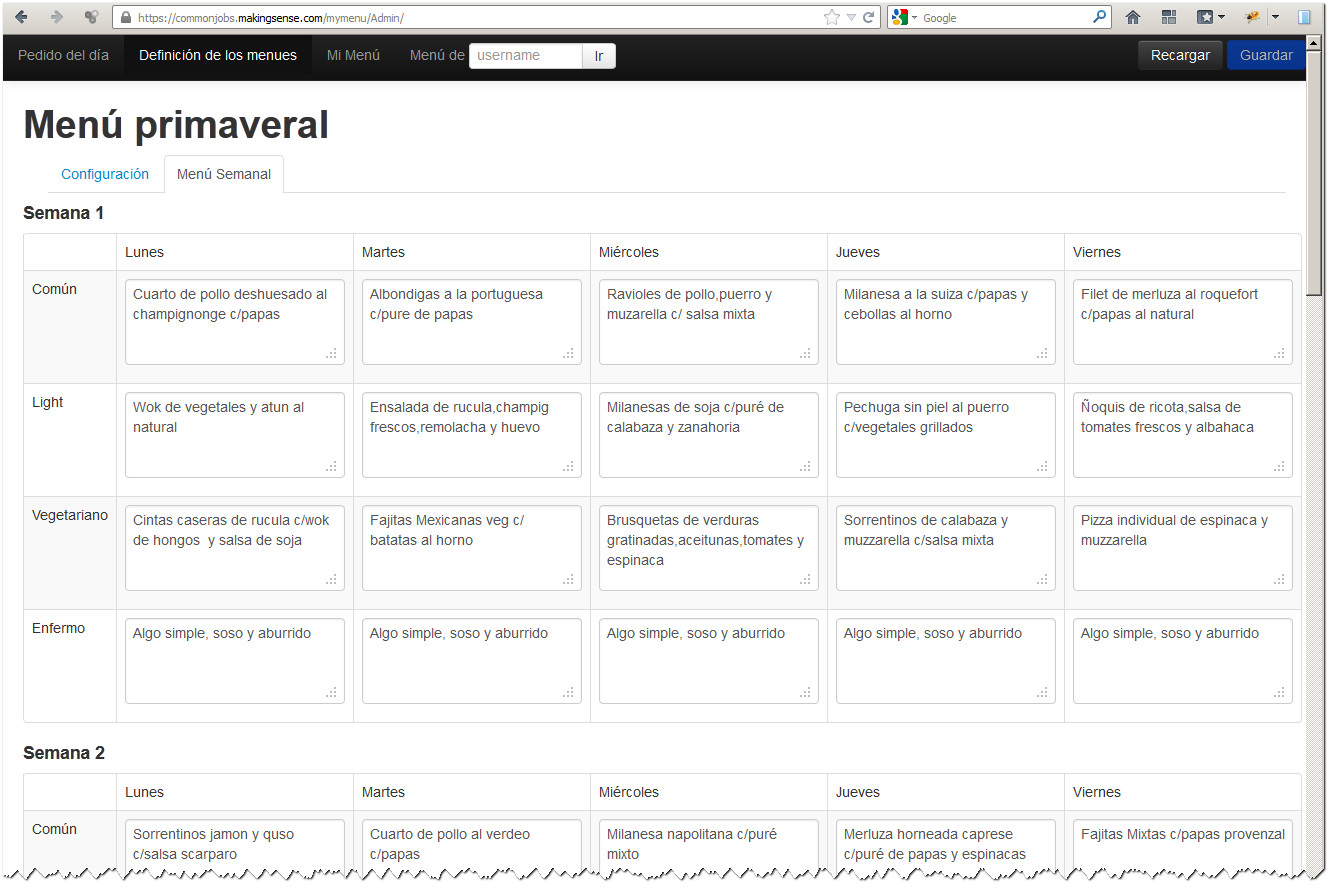Edit the Albondigas a la portuguesa text box
This screenshot has width=1328, height=889.
pos(471,322)
